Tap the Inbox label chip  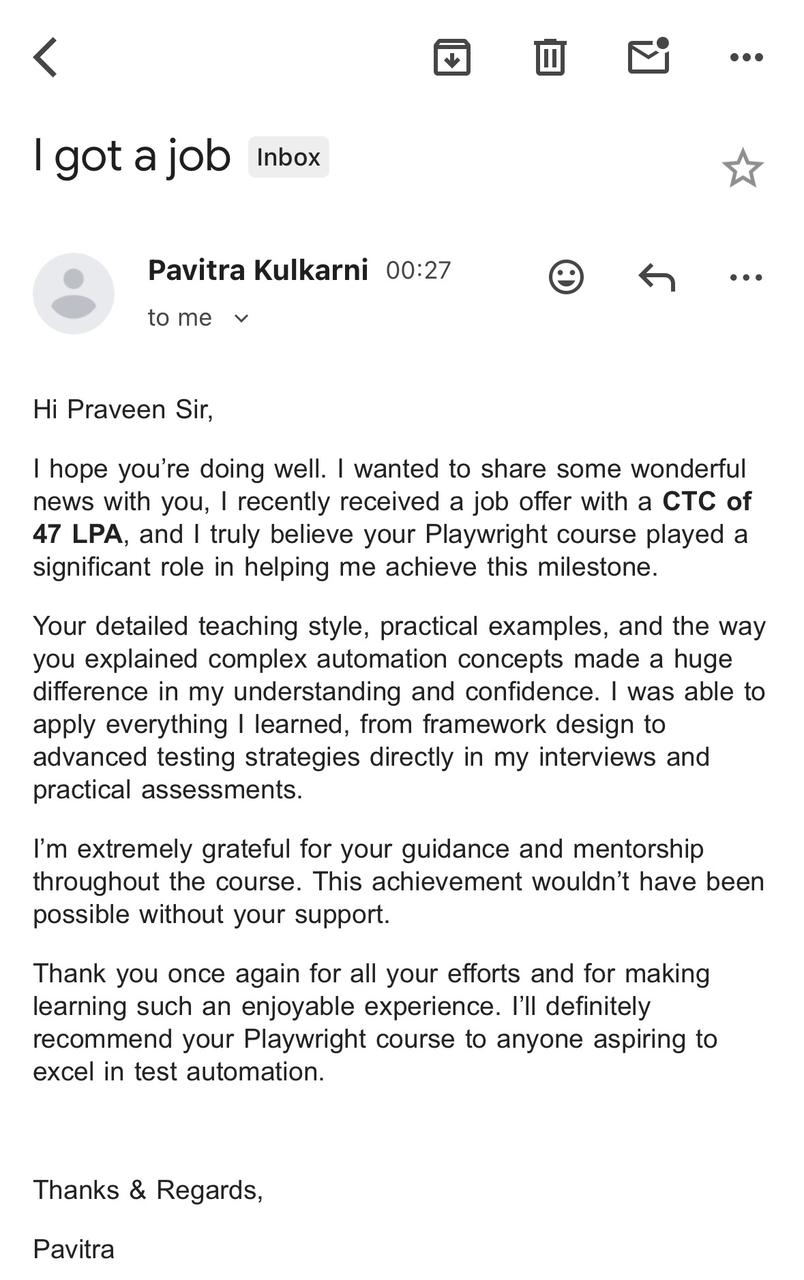[288, 157]
